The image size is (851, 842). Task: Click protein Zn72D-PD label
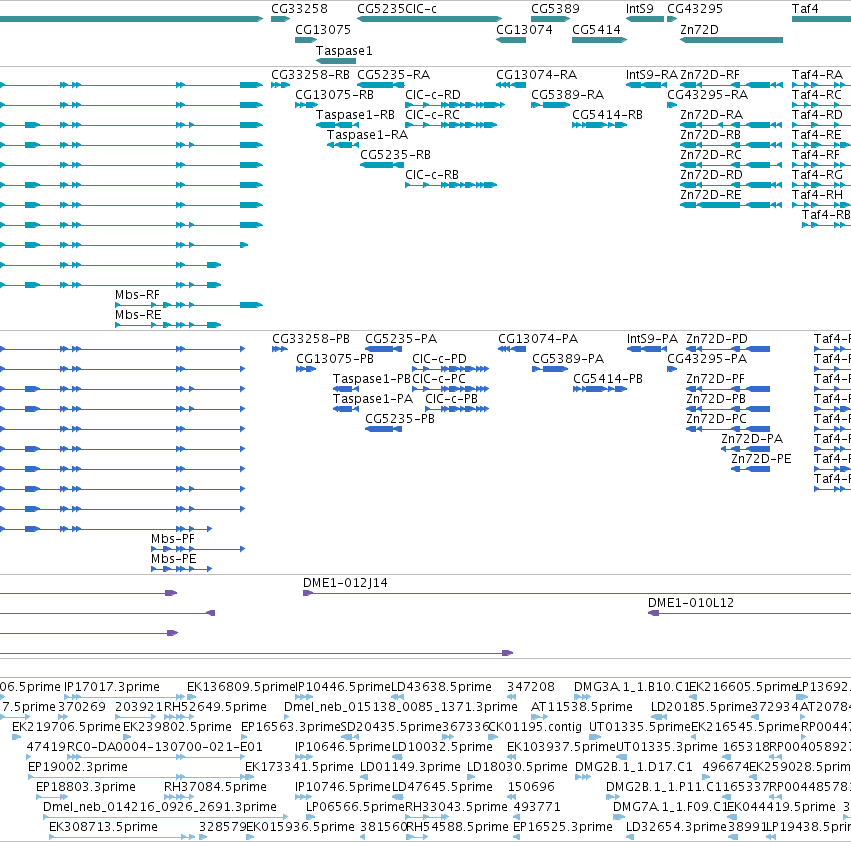(716, 339)
